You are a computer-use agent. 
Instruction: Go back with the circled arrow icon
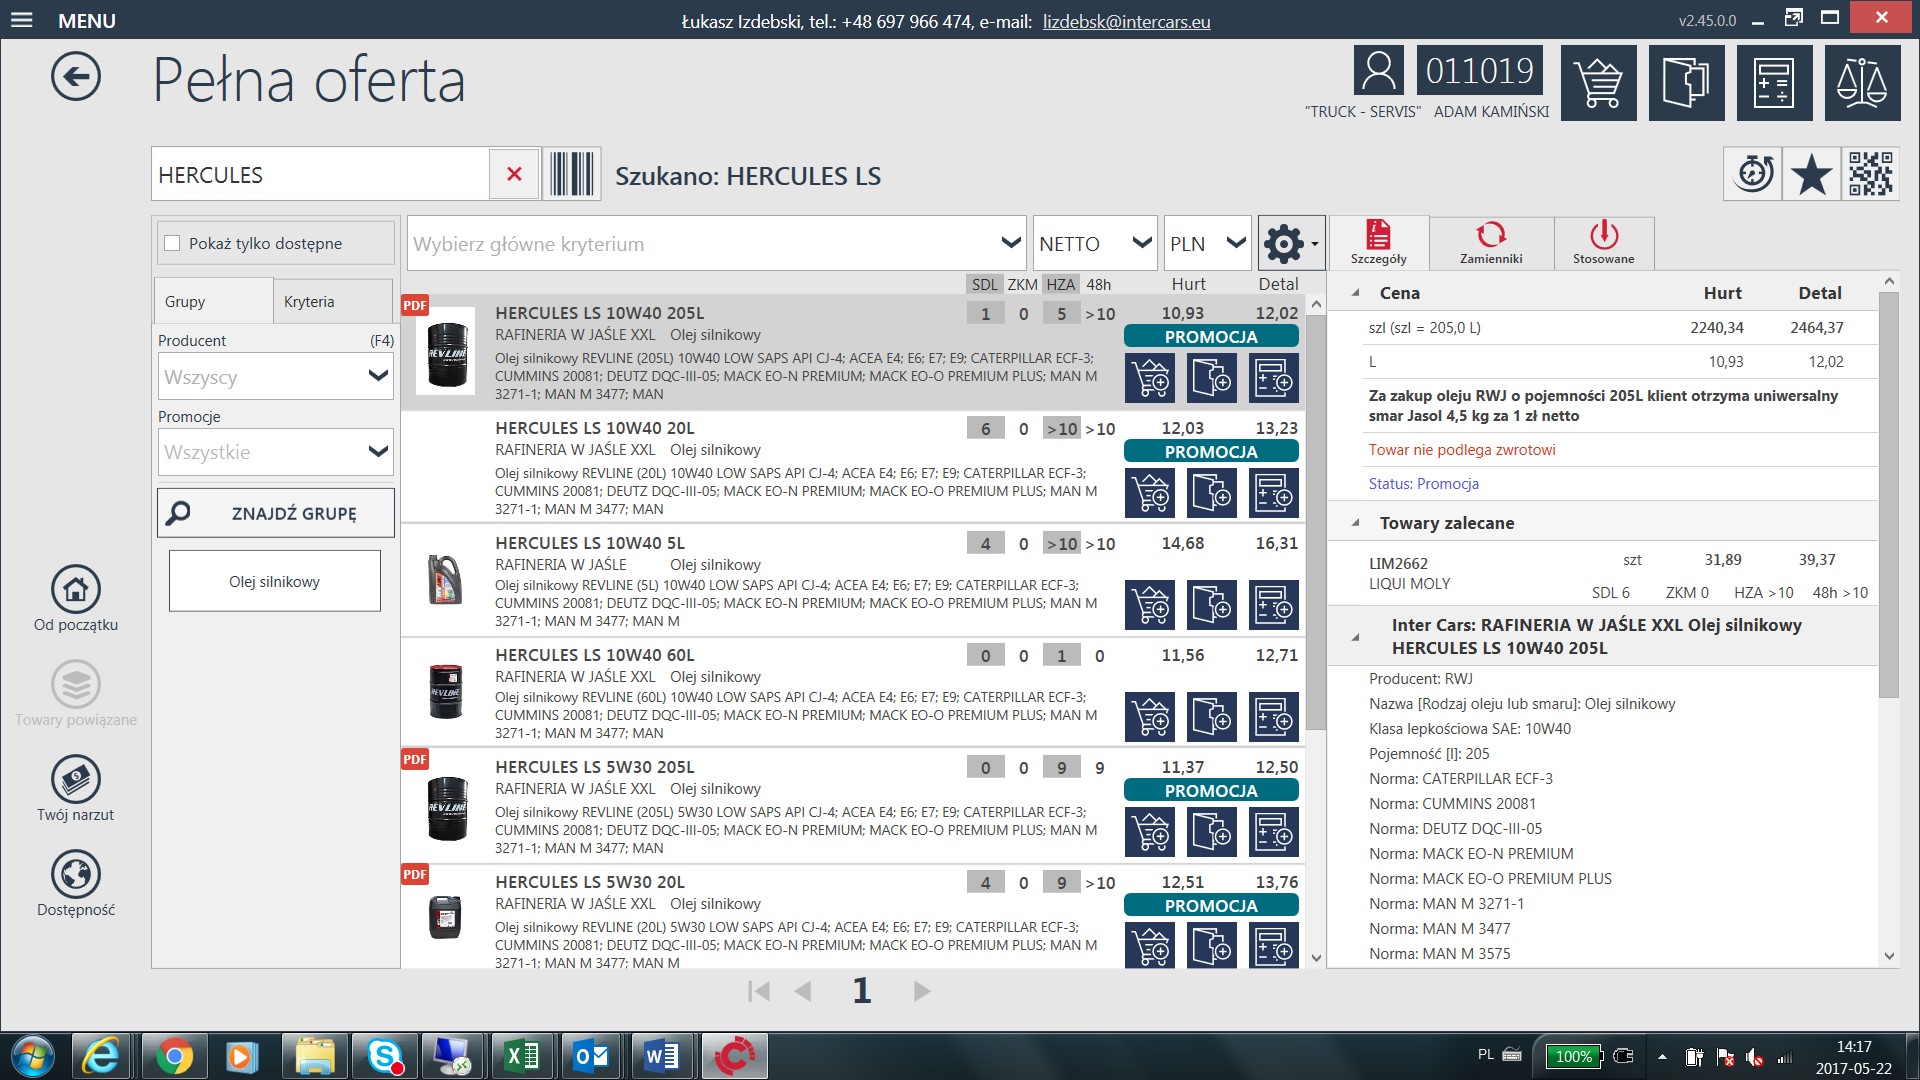(x=76, y=78)
